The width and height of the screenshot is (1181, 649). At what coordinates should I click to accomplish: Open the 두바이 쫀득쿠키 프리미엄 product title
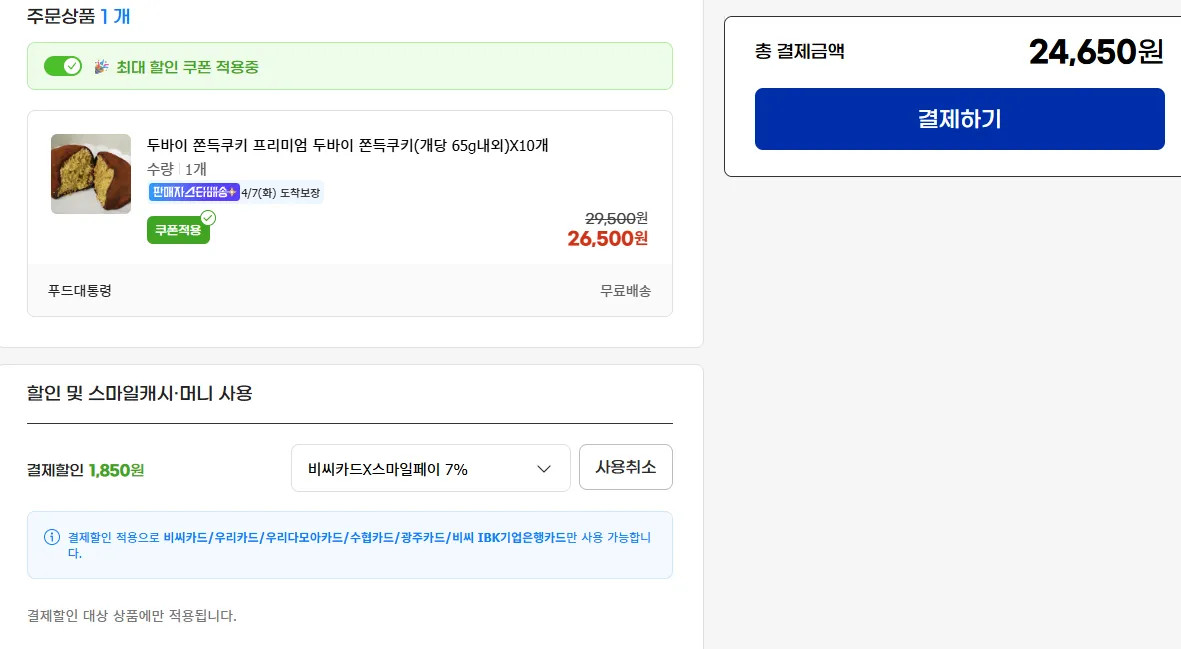(347, 145)
